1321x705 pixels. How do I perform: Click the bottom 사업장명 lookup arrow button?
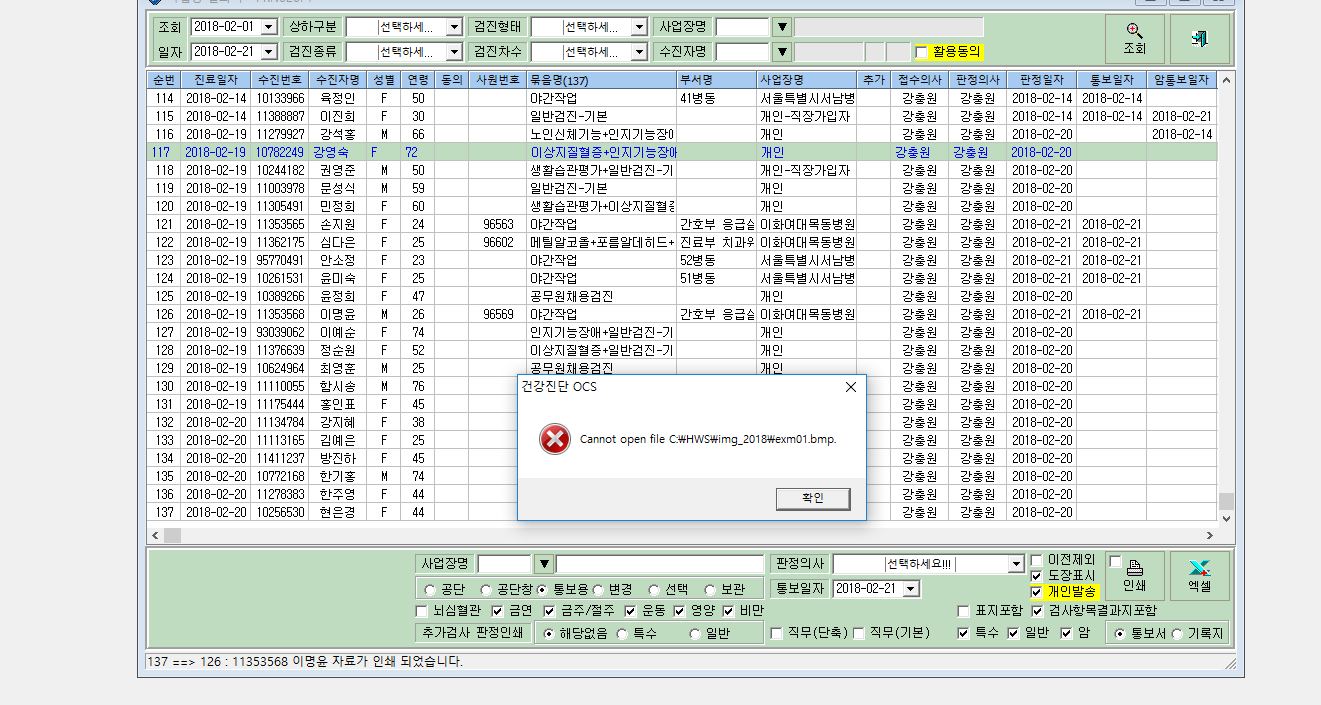click(x=543, y=564)
